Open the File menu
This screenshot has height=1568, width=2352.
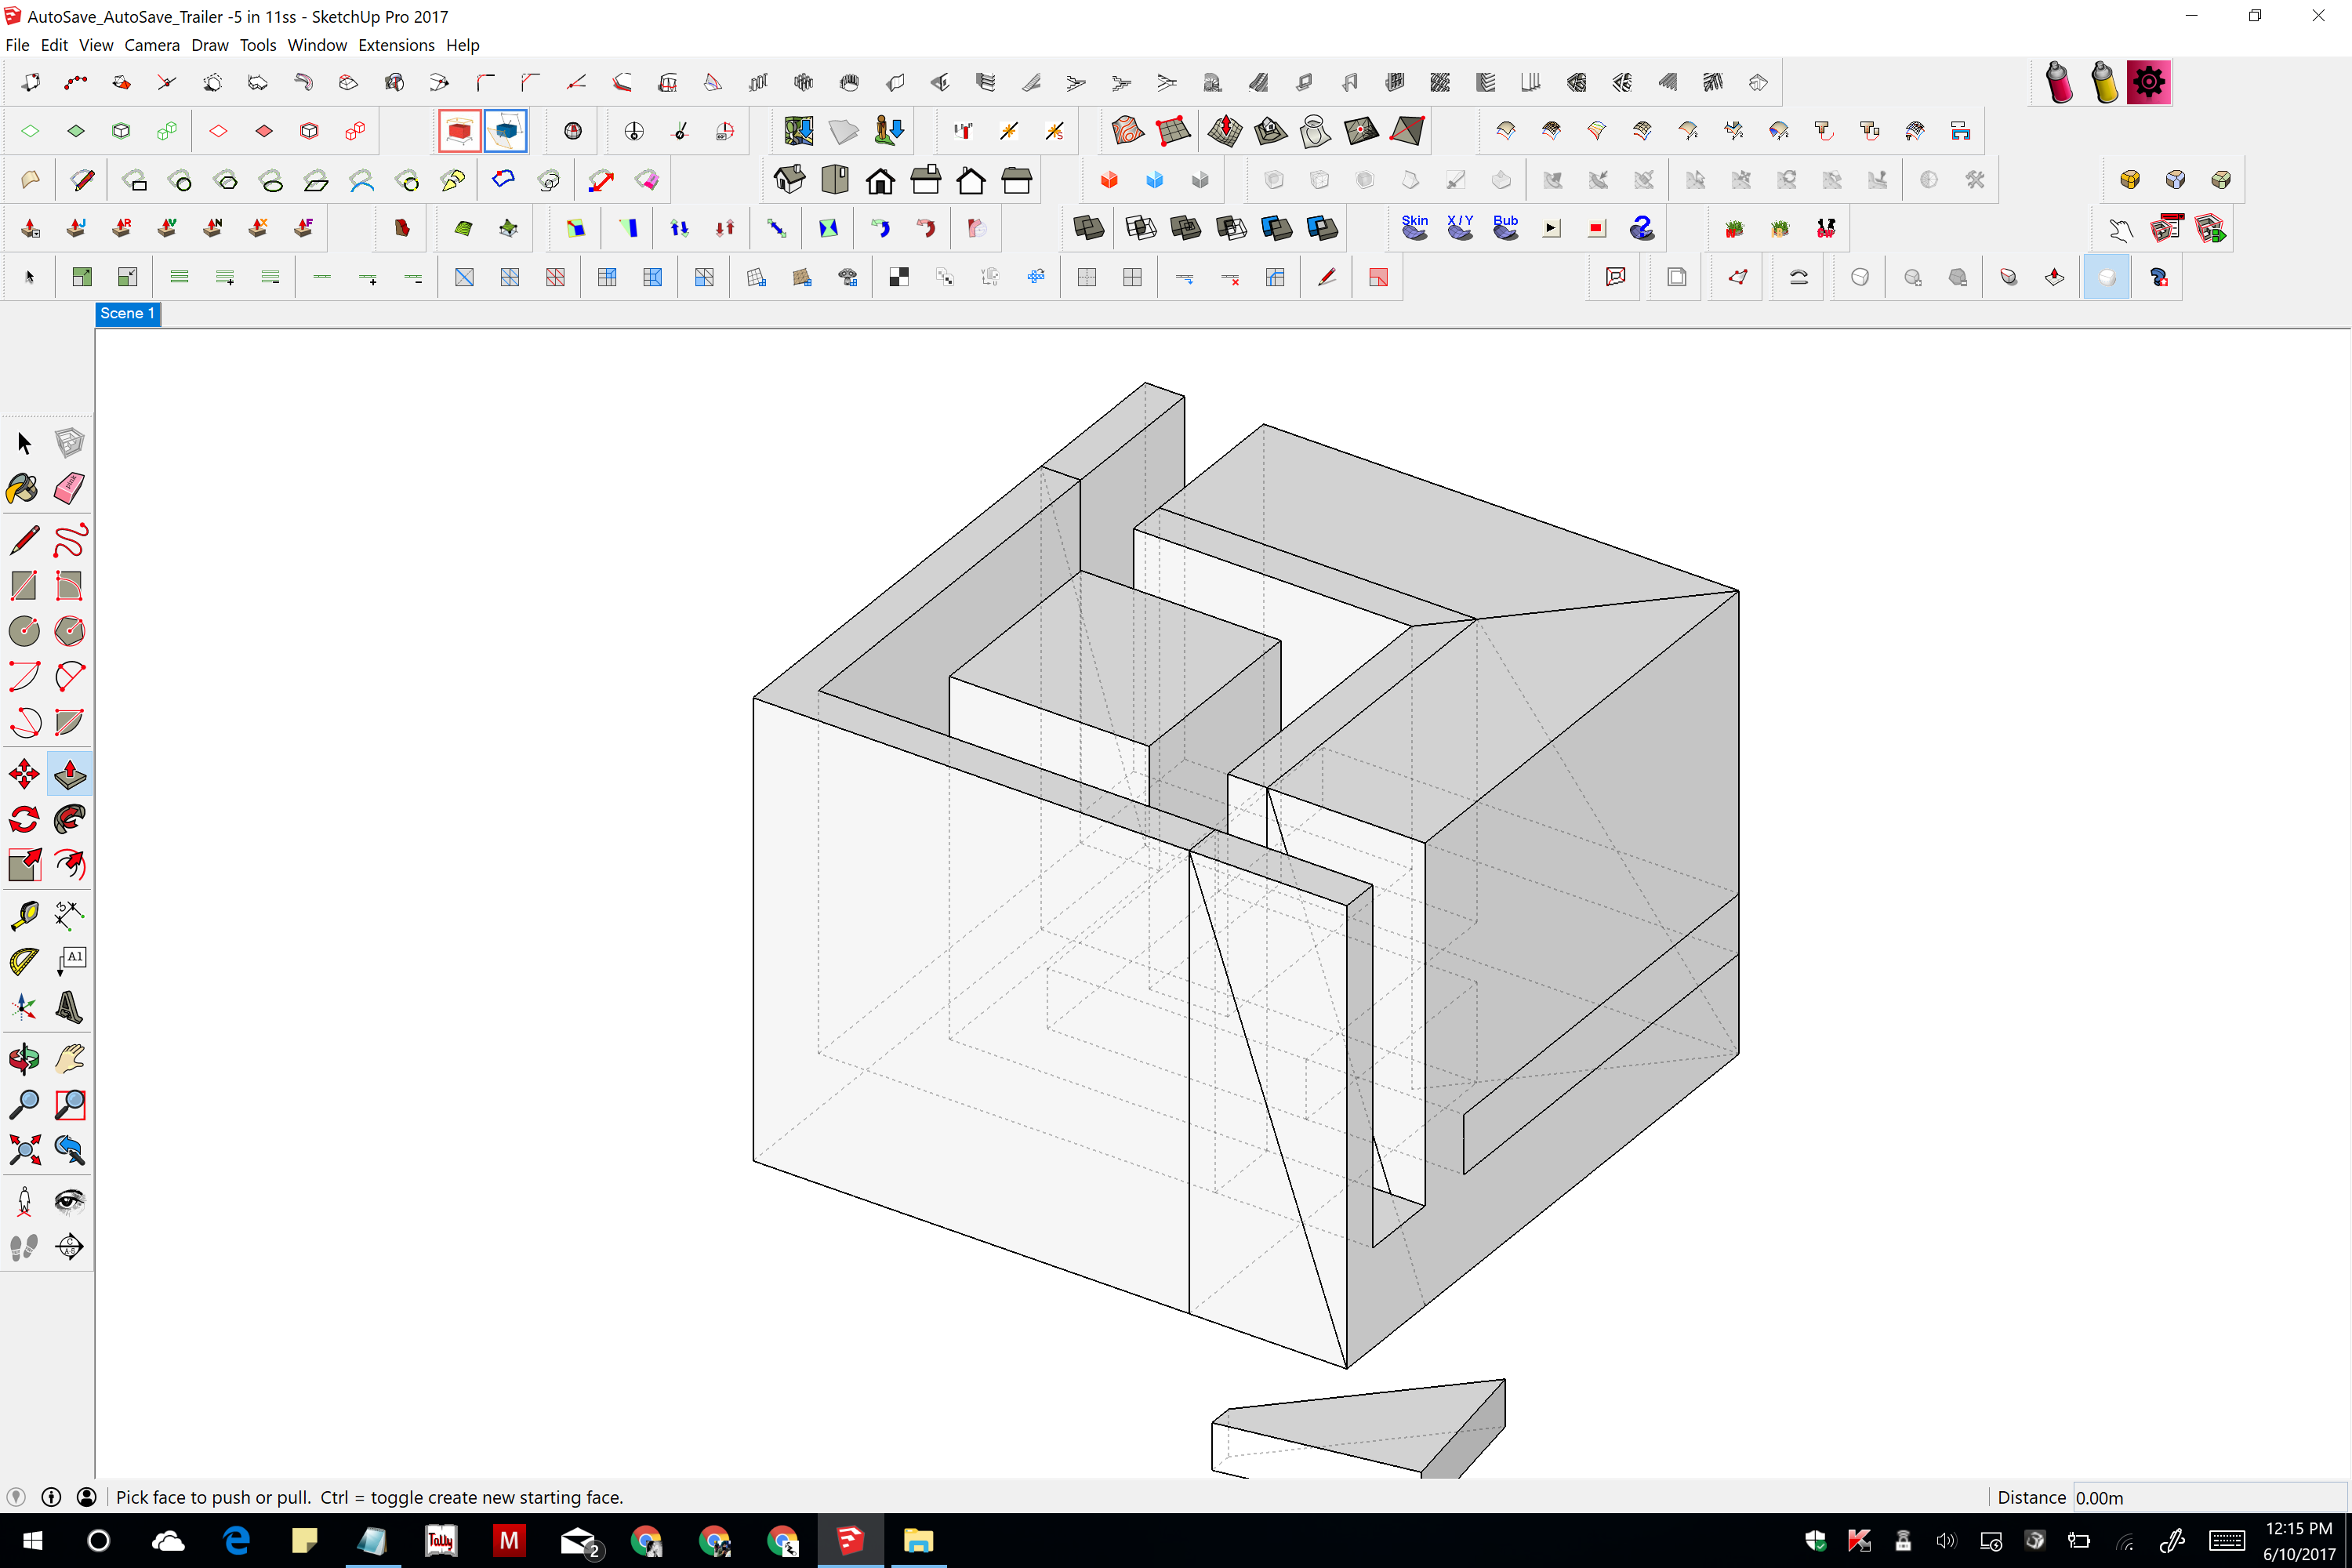(x=17, y=45)
